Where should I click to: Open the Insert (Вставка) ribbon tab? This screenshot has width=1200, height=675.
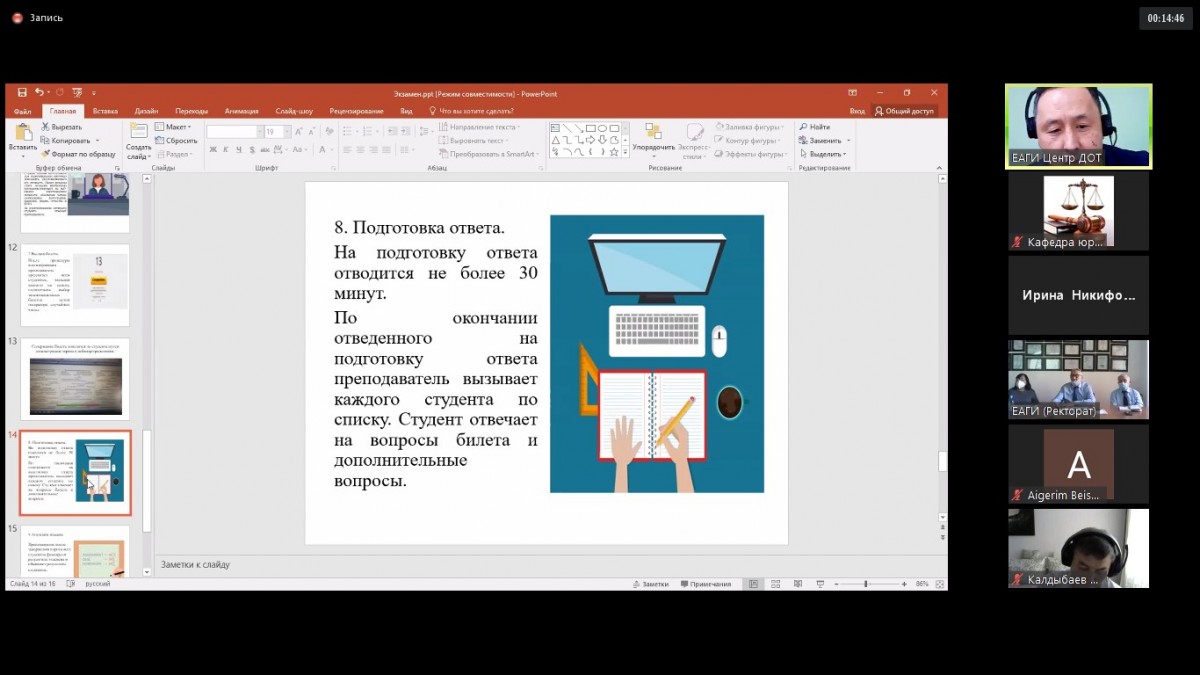point(105,111)
